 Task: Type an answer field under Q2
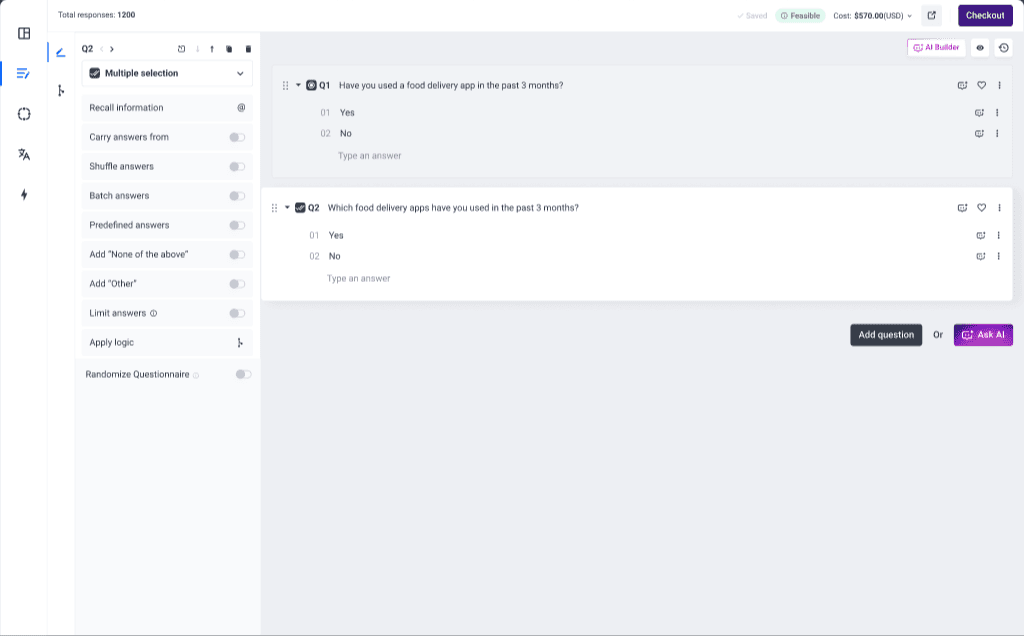359,278
